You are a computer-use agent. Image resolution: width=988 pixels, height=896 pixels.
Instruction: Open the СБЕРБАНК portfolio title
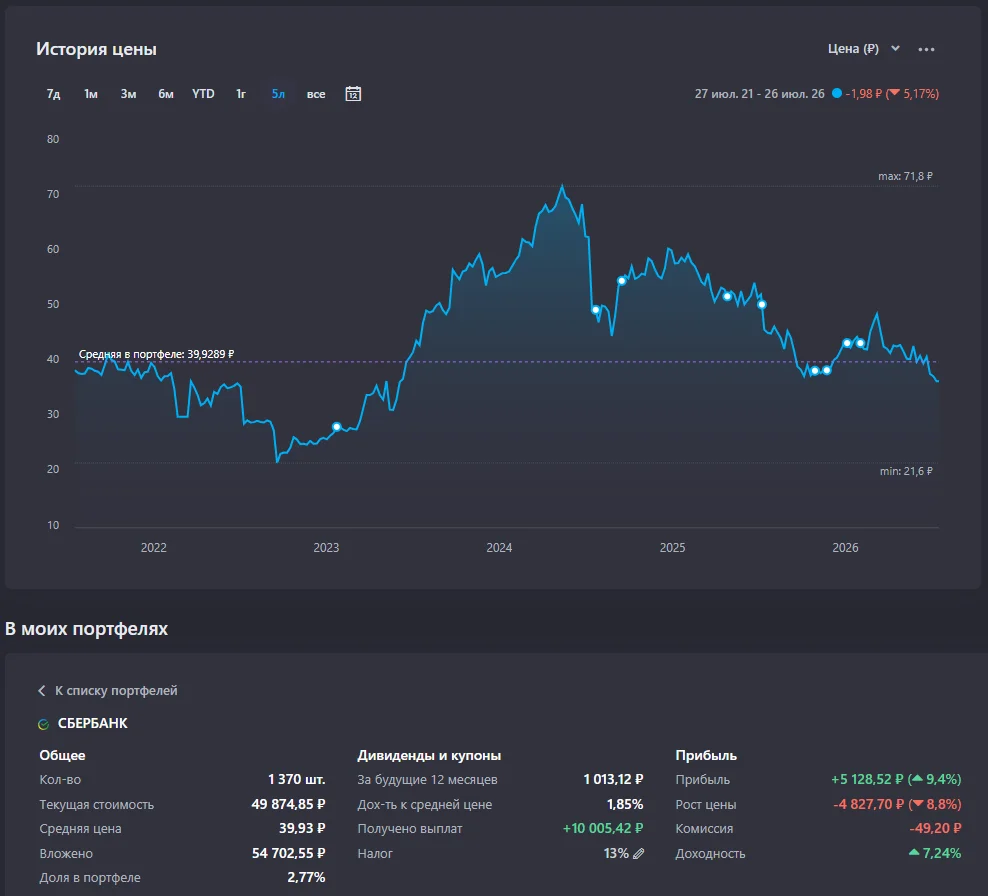point(93,723)
